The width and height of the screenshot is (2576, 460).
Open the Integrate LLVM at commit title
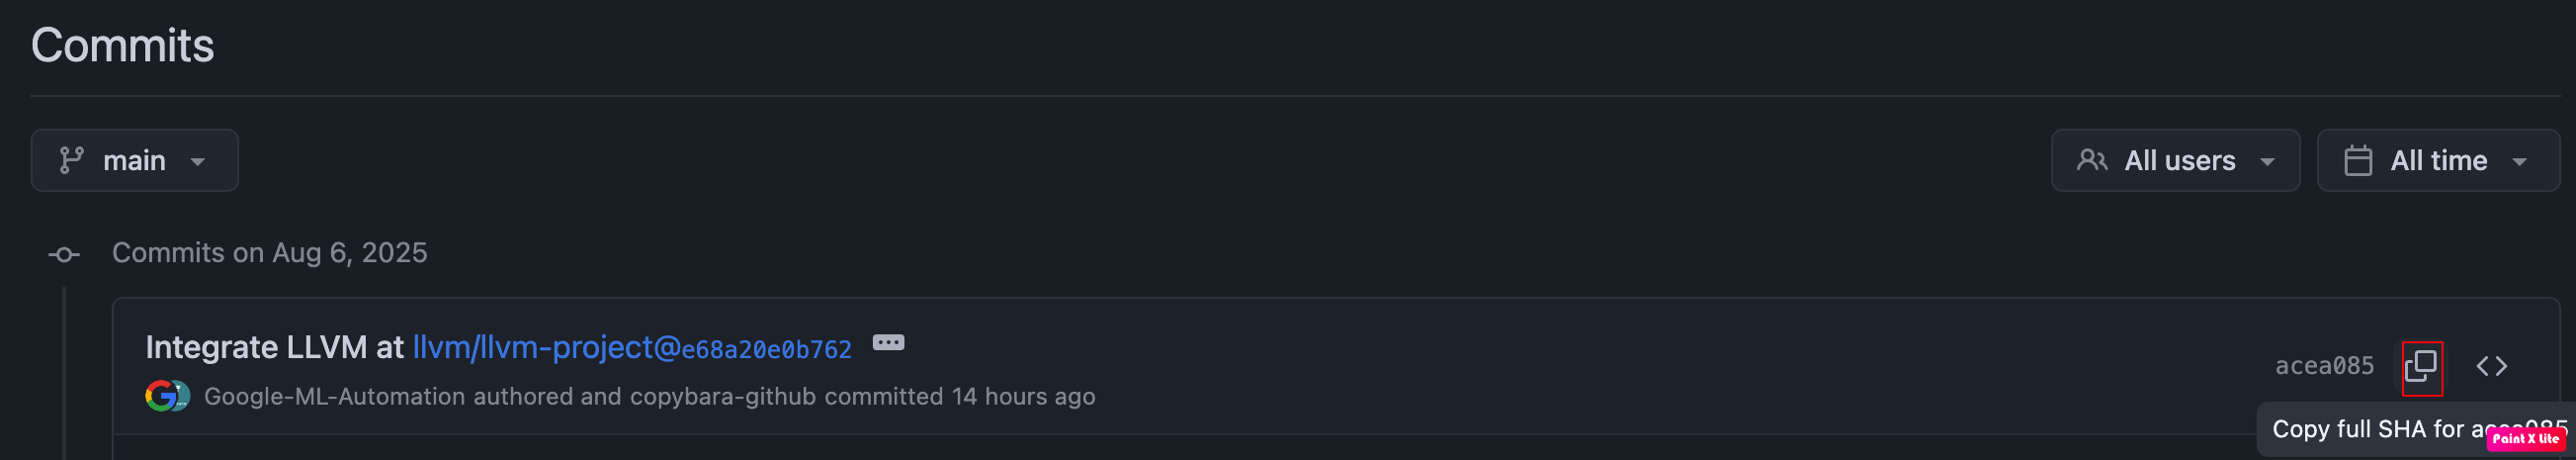tap(274, 348)
